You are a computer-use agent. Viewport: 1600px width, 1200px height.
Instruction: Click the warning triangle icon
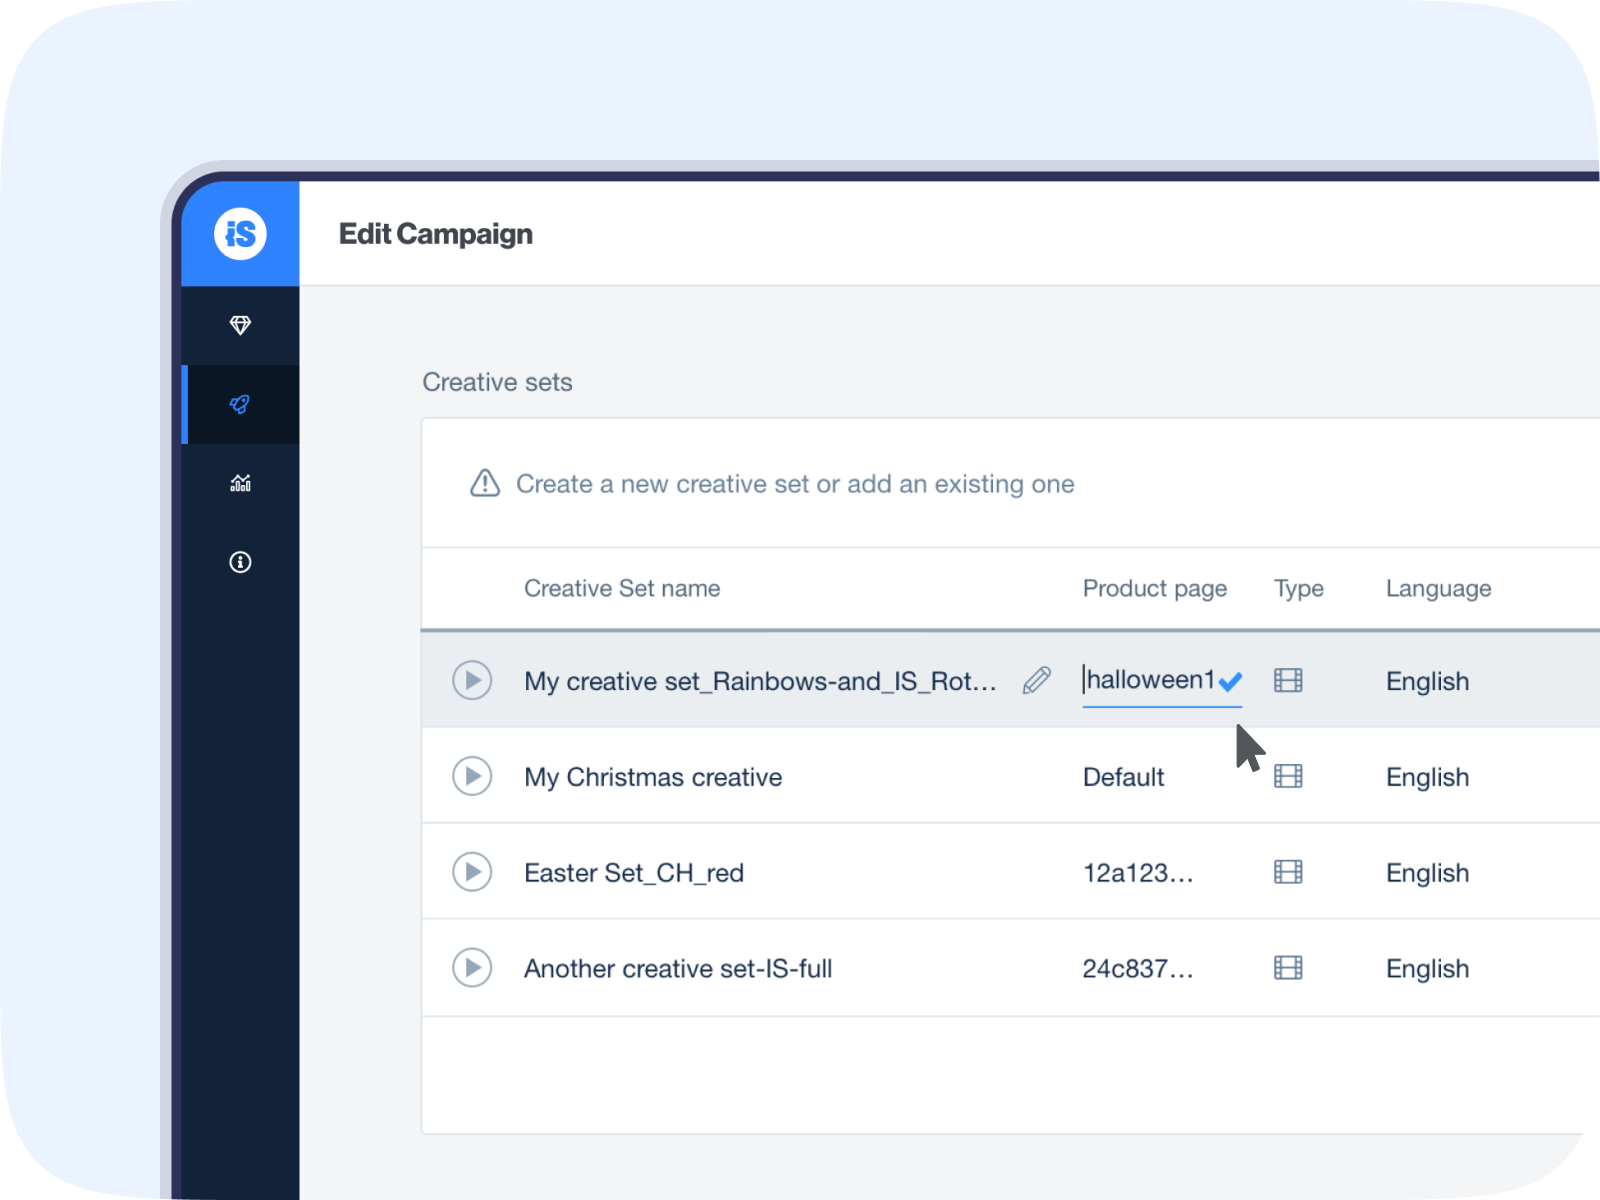(485, 483)
